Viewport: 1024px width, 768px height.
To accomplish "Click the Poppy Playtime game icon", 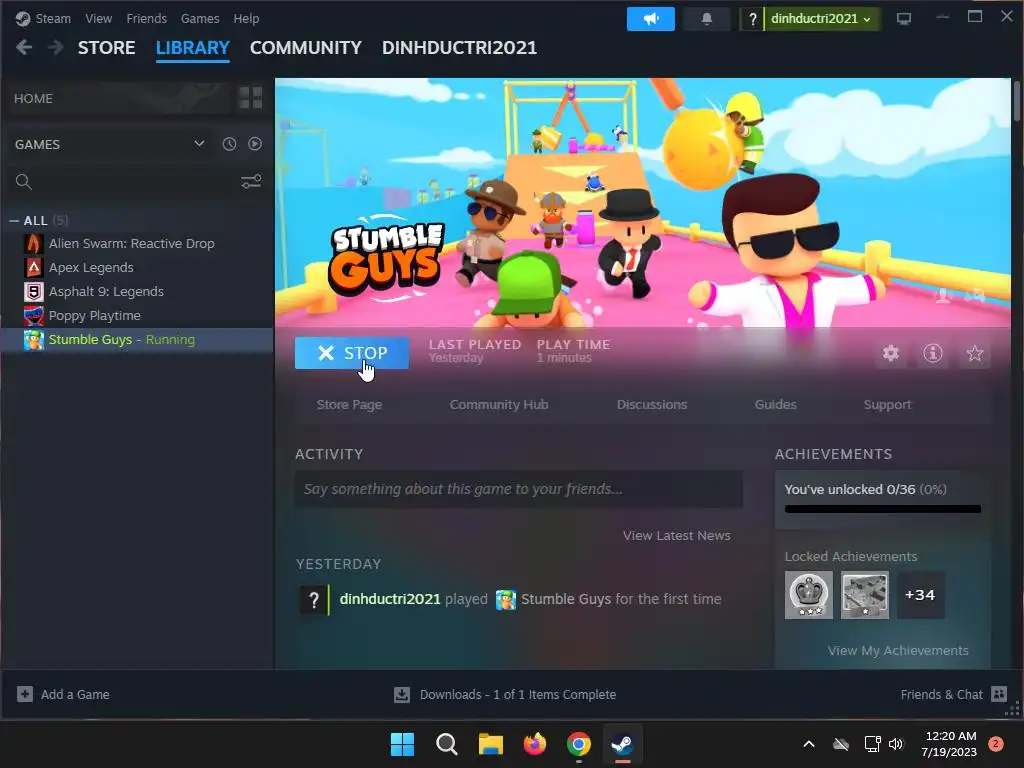I will coord(34,316).
